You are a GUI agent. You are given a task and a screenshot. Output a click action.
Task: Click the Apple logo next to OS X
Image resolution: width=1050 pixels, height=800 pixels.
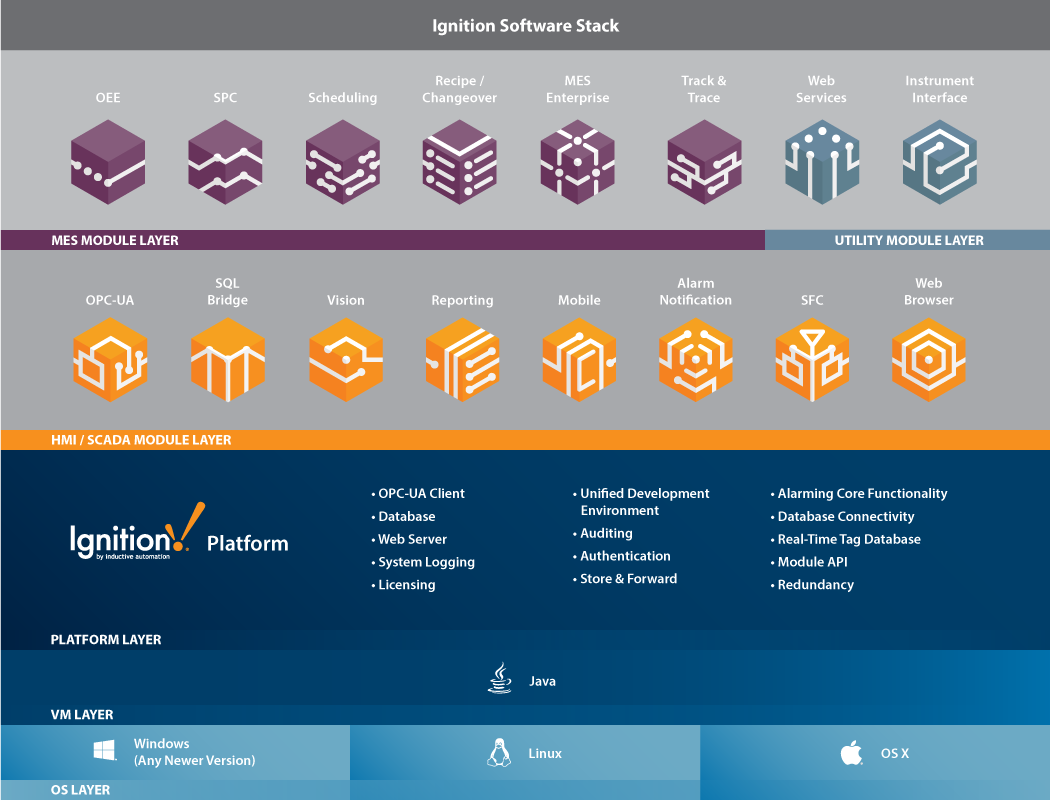850,753
